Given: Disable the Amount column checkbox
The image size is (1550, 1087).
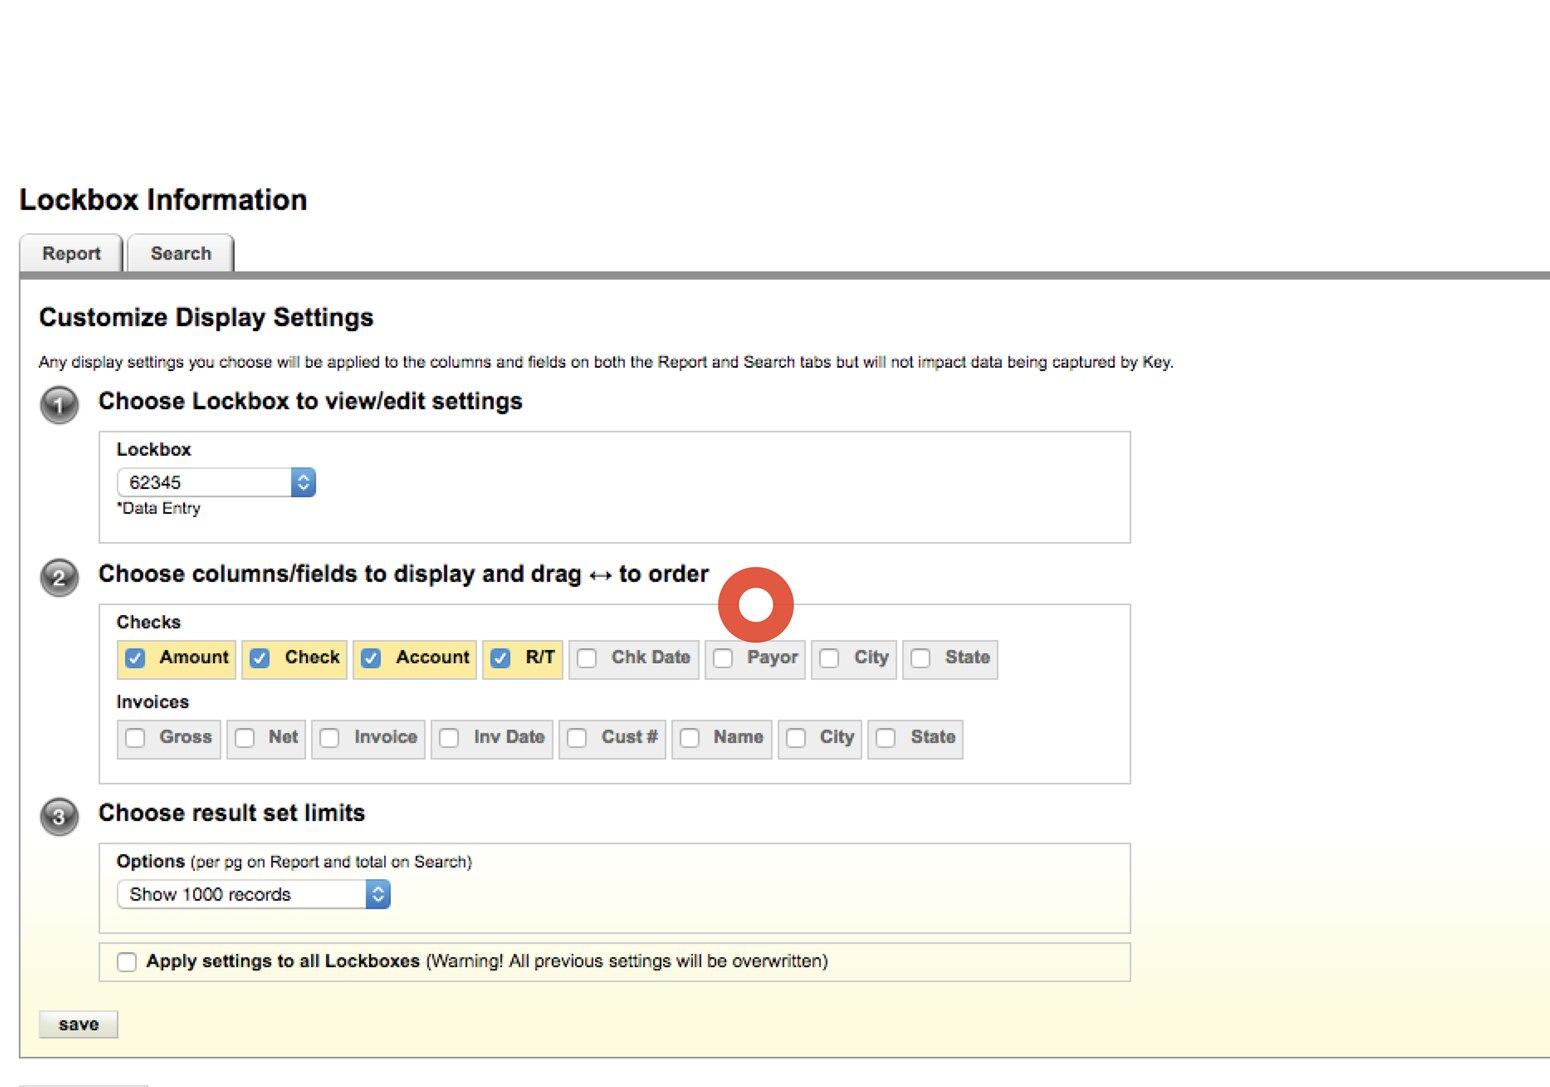Looking at the screenshot, I should pyautogui.click(x=135, y=658).
